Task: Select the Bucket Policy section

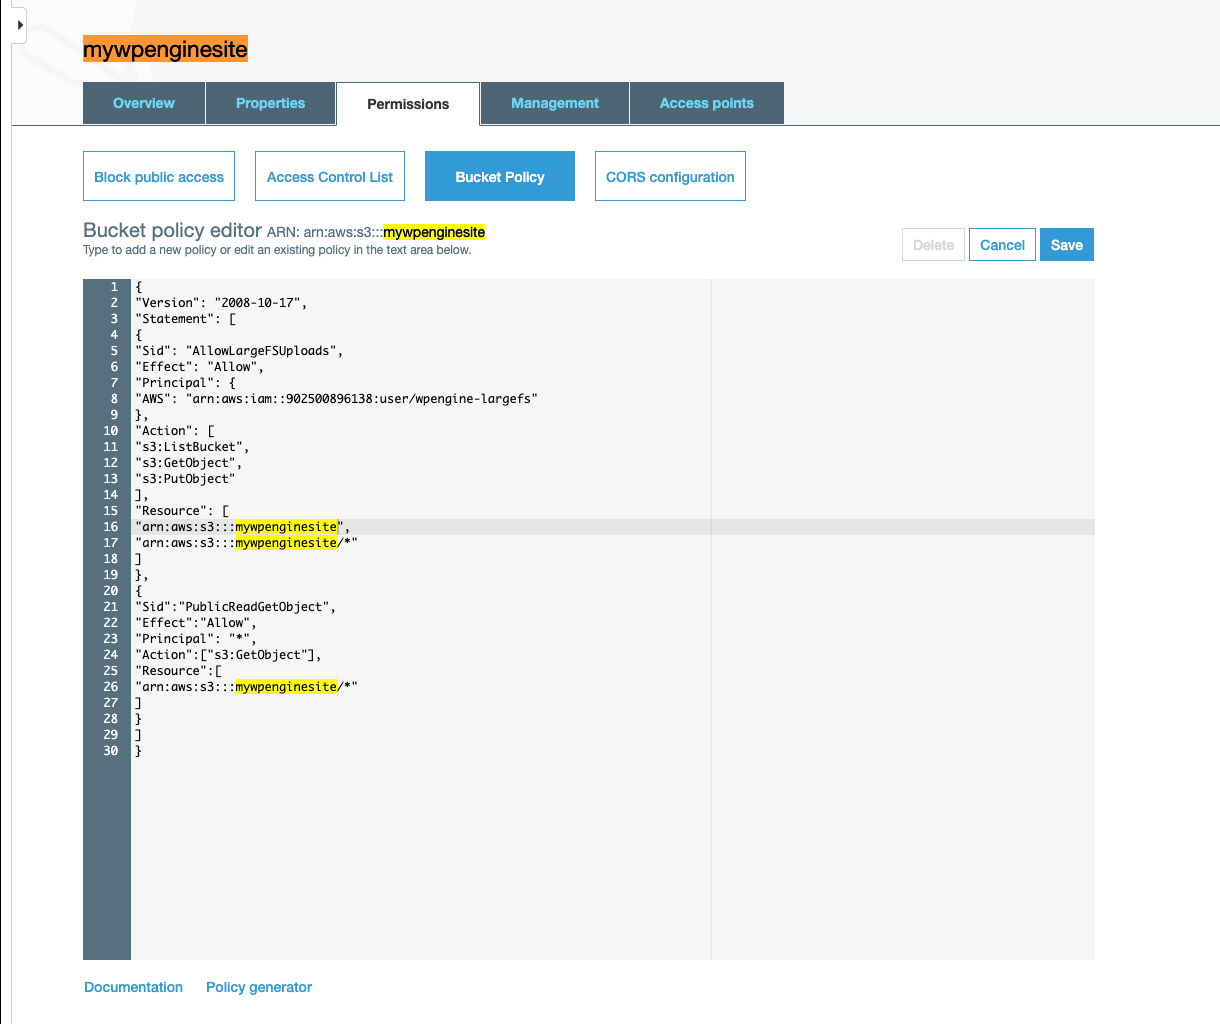Action: click(x=499, y=176)
